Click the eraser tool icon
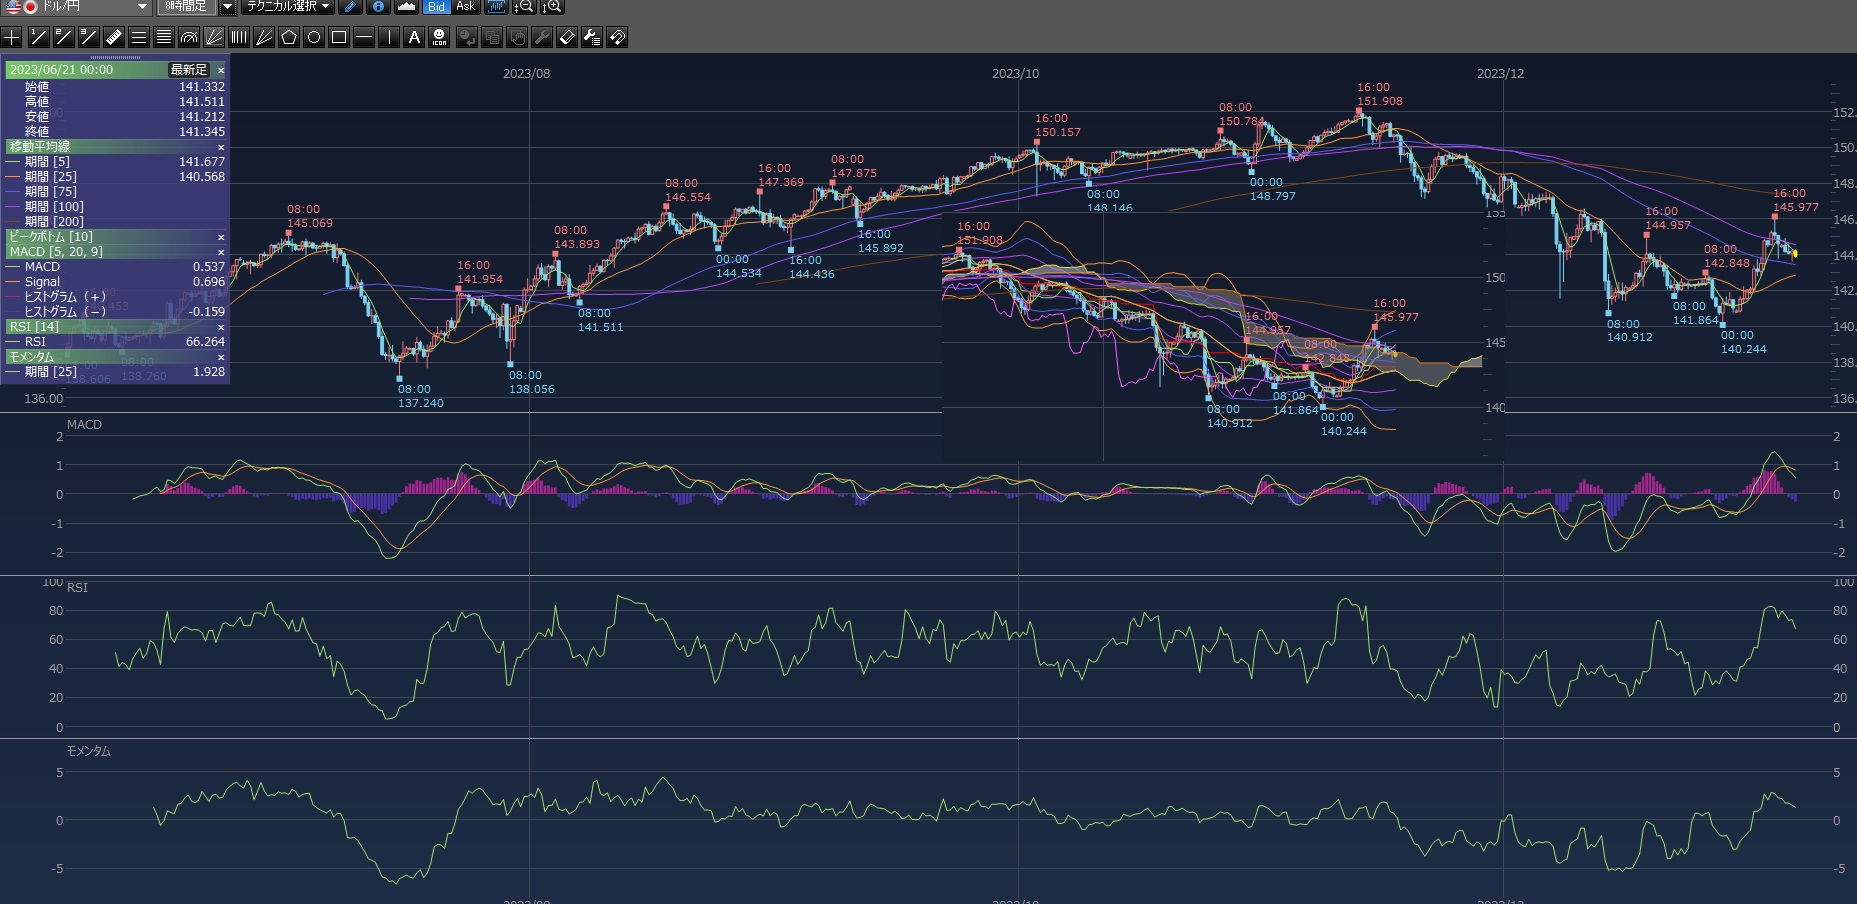1857x904 pixels. tap(567, 38)
